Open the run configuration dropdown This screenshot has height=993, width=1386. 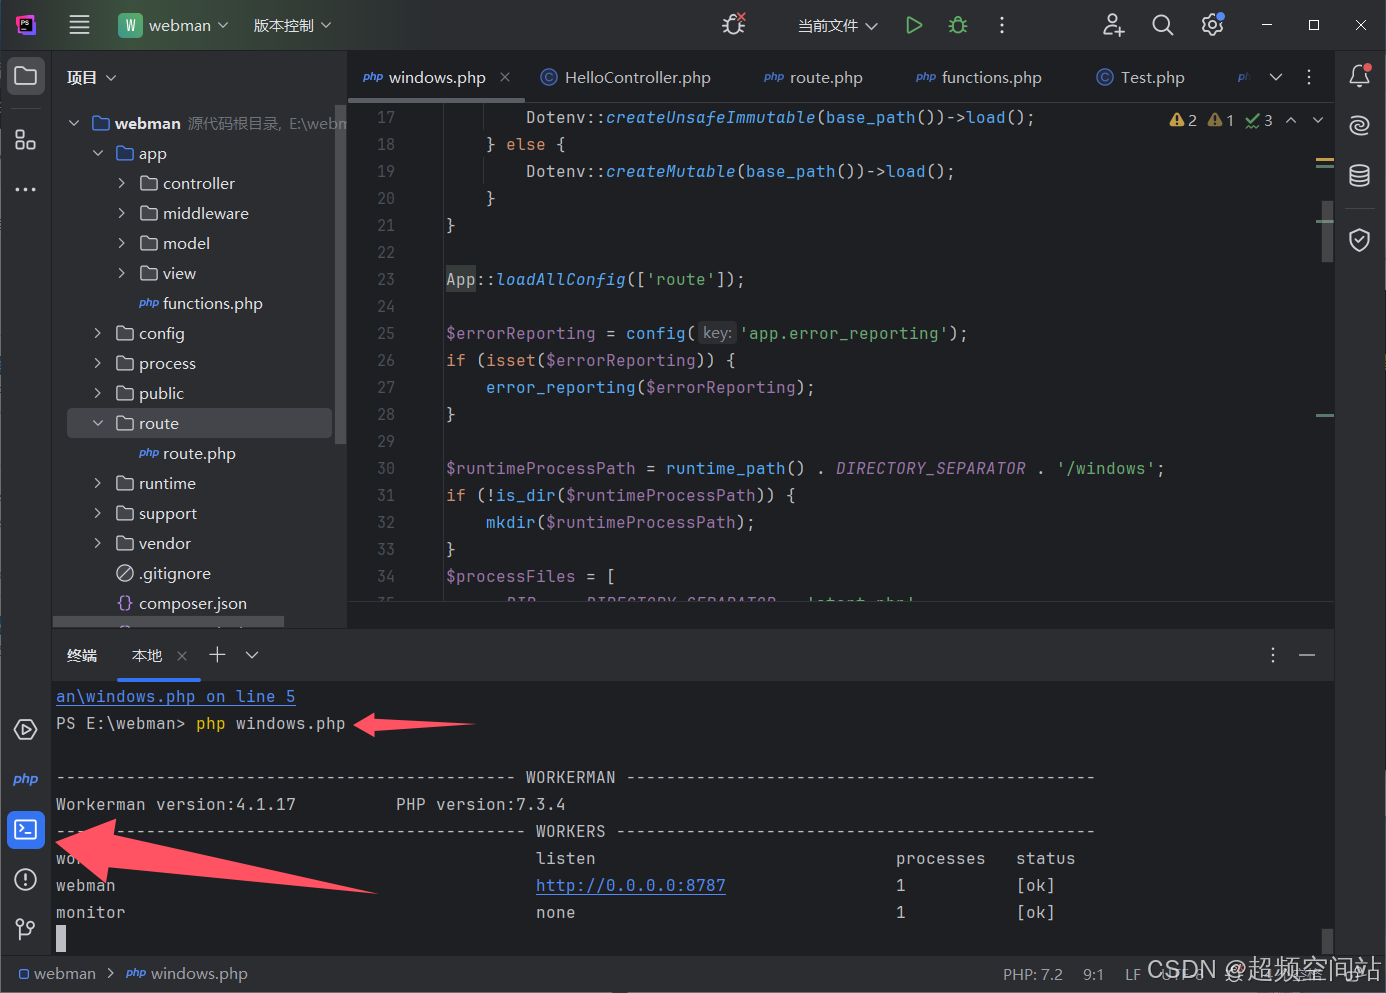pyautogui.click(x=838, y=25)
